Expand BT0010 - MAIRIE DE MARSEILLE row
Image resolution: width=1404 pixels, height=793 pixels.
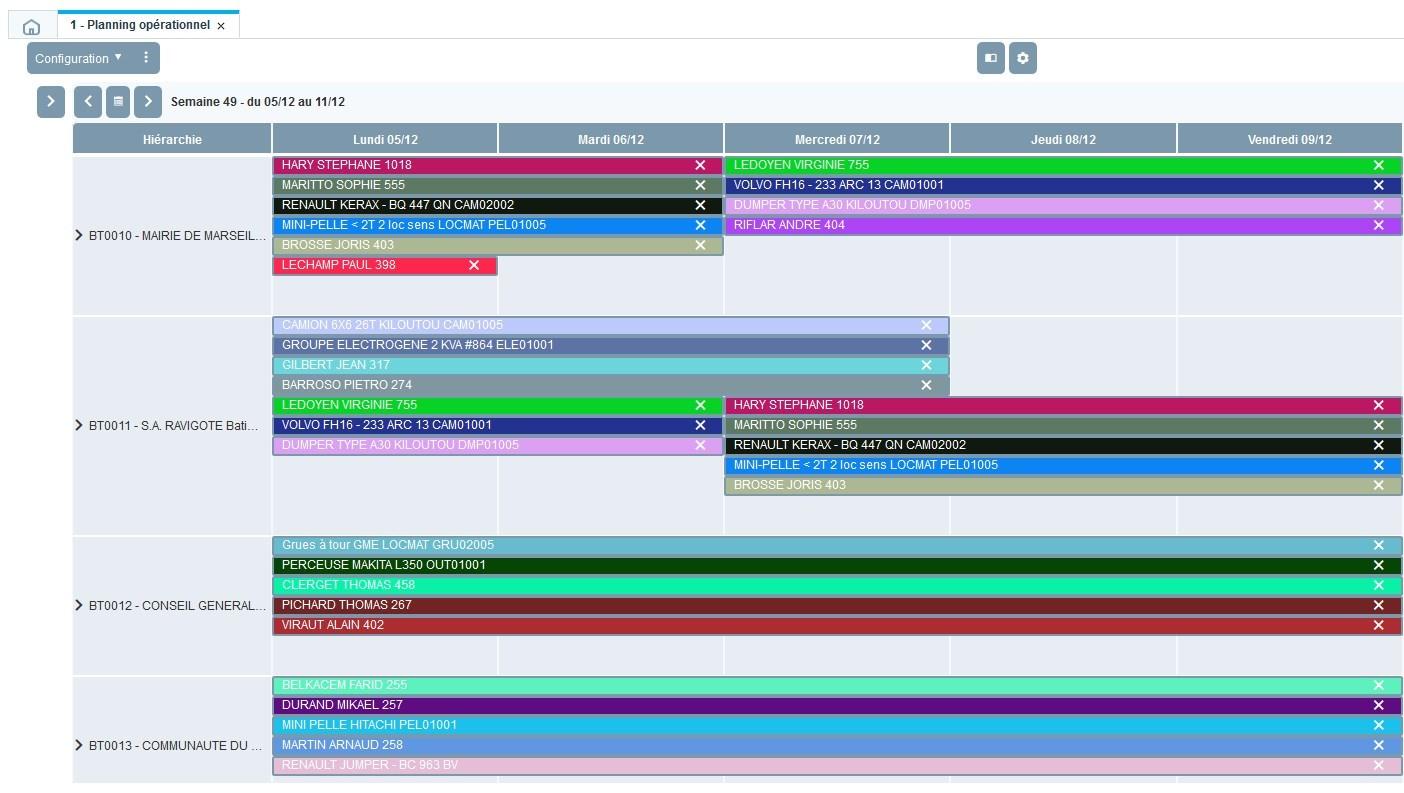point(79,235)
